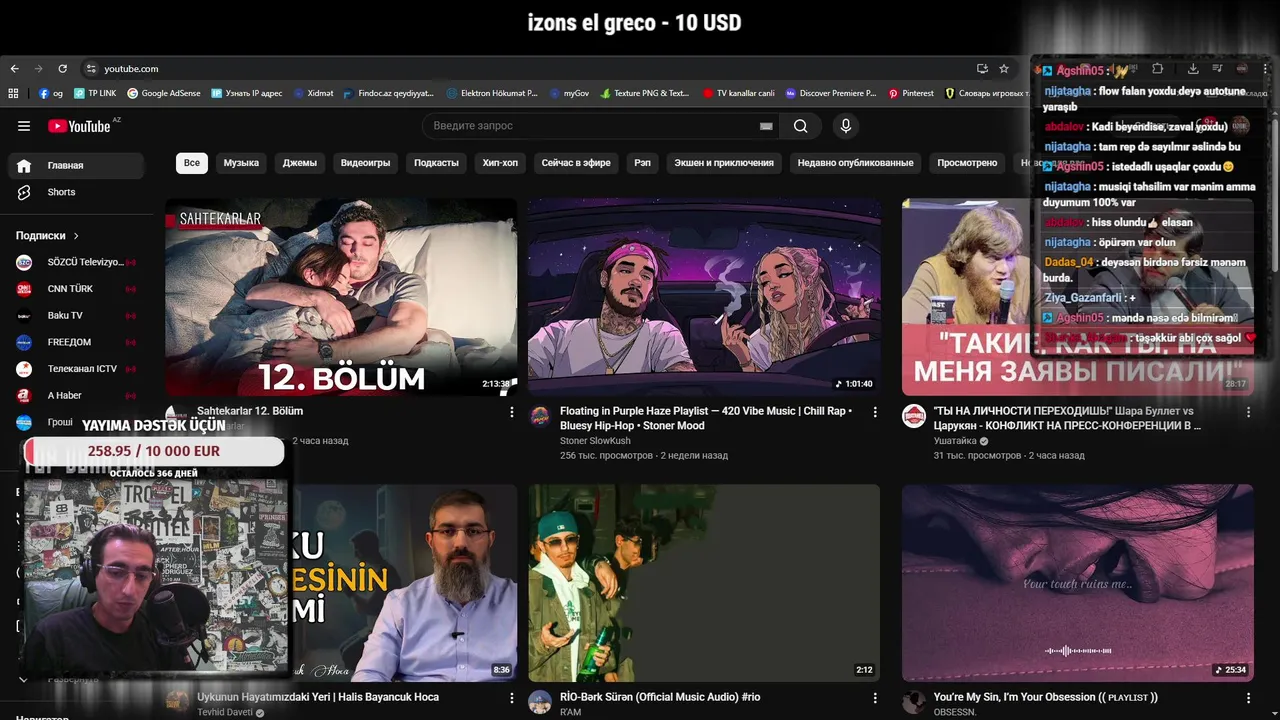Image resolution: width=1280 pixels, height=720 pixels.
Task: Select the Рэп filter chip
Action: [642, 163]
